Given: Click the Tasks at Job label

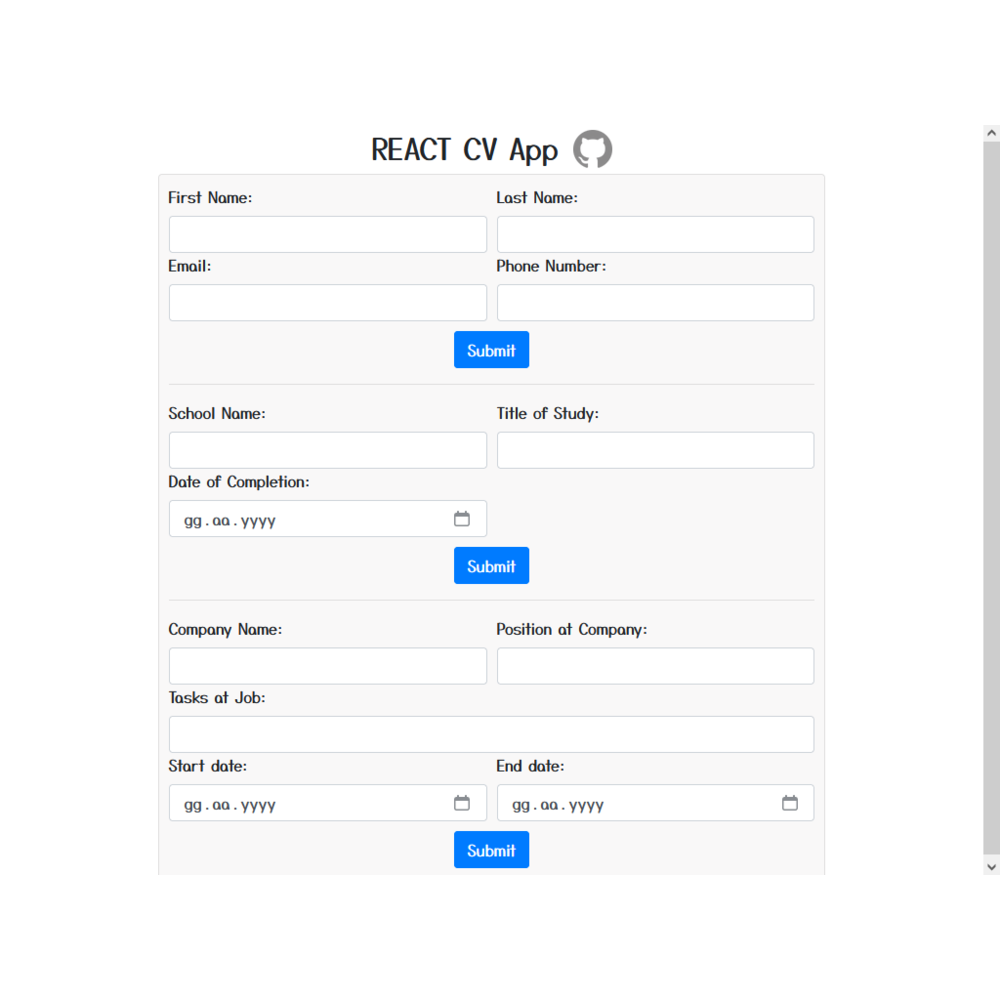Looking at the screenshot, I should click(217, 698).
